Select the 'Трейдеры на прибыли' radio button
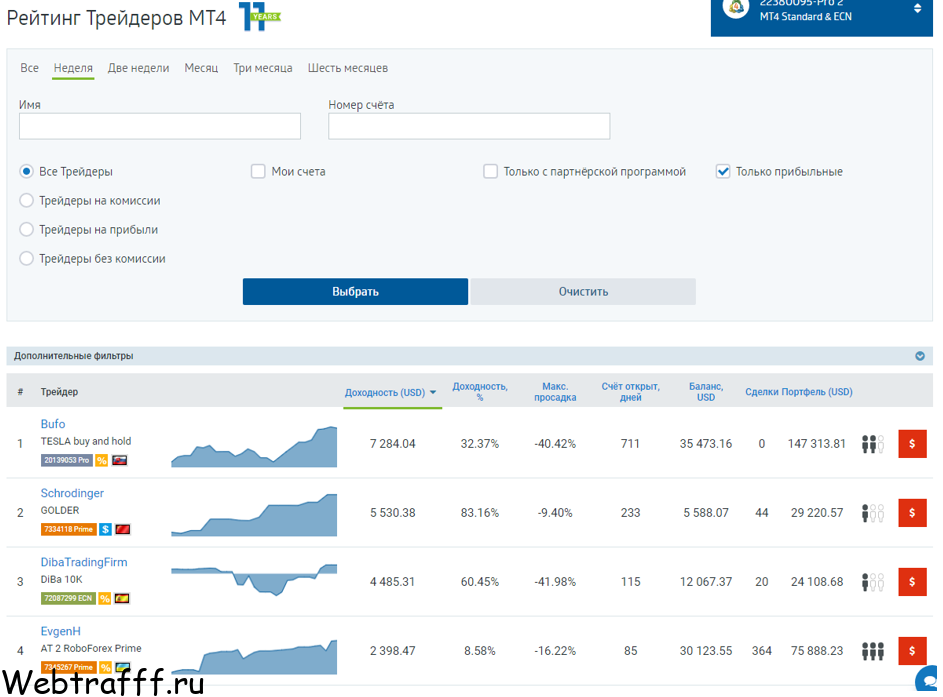Viewport: 943px width, 697px height. [26, 229]
